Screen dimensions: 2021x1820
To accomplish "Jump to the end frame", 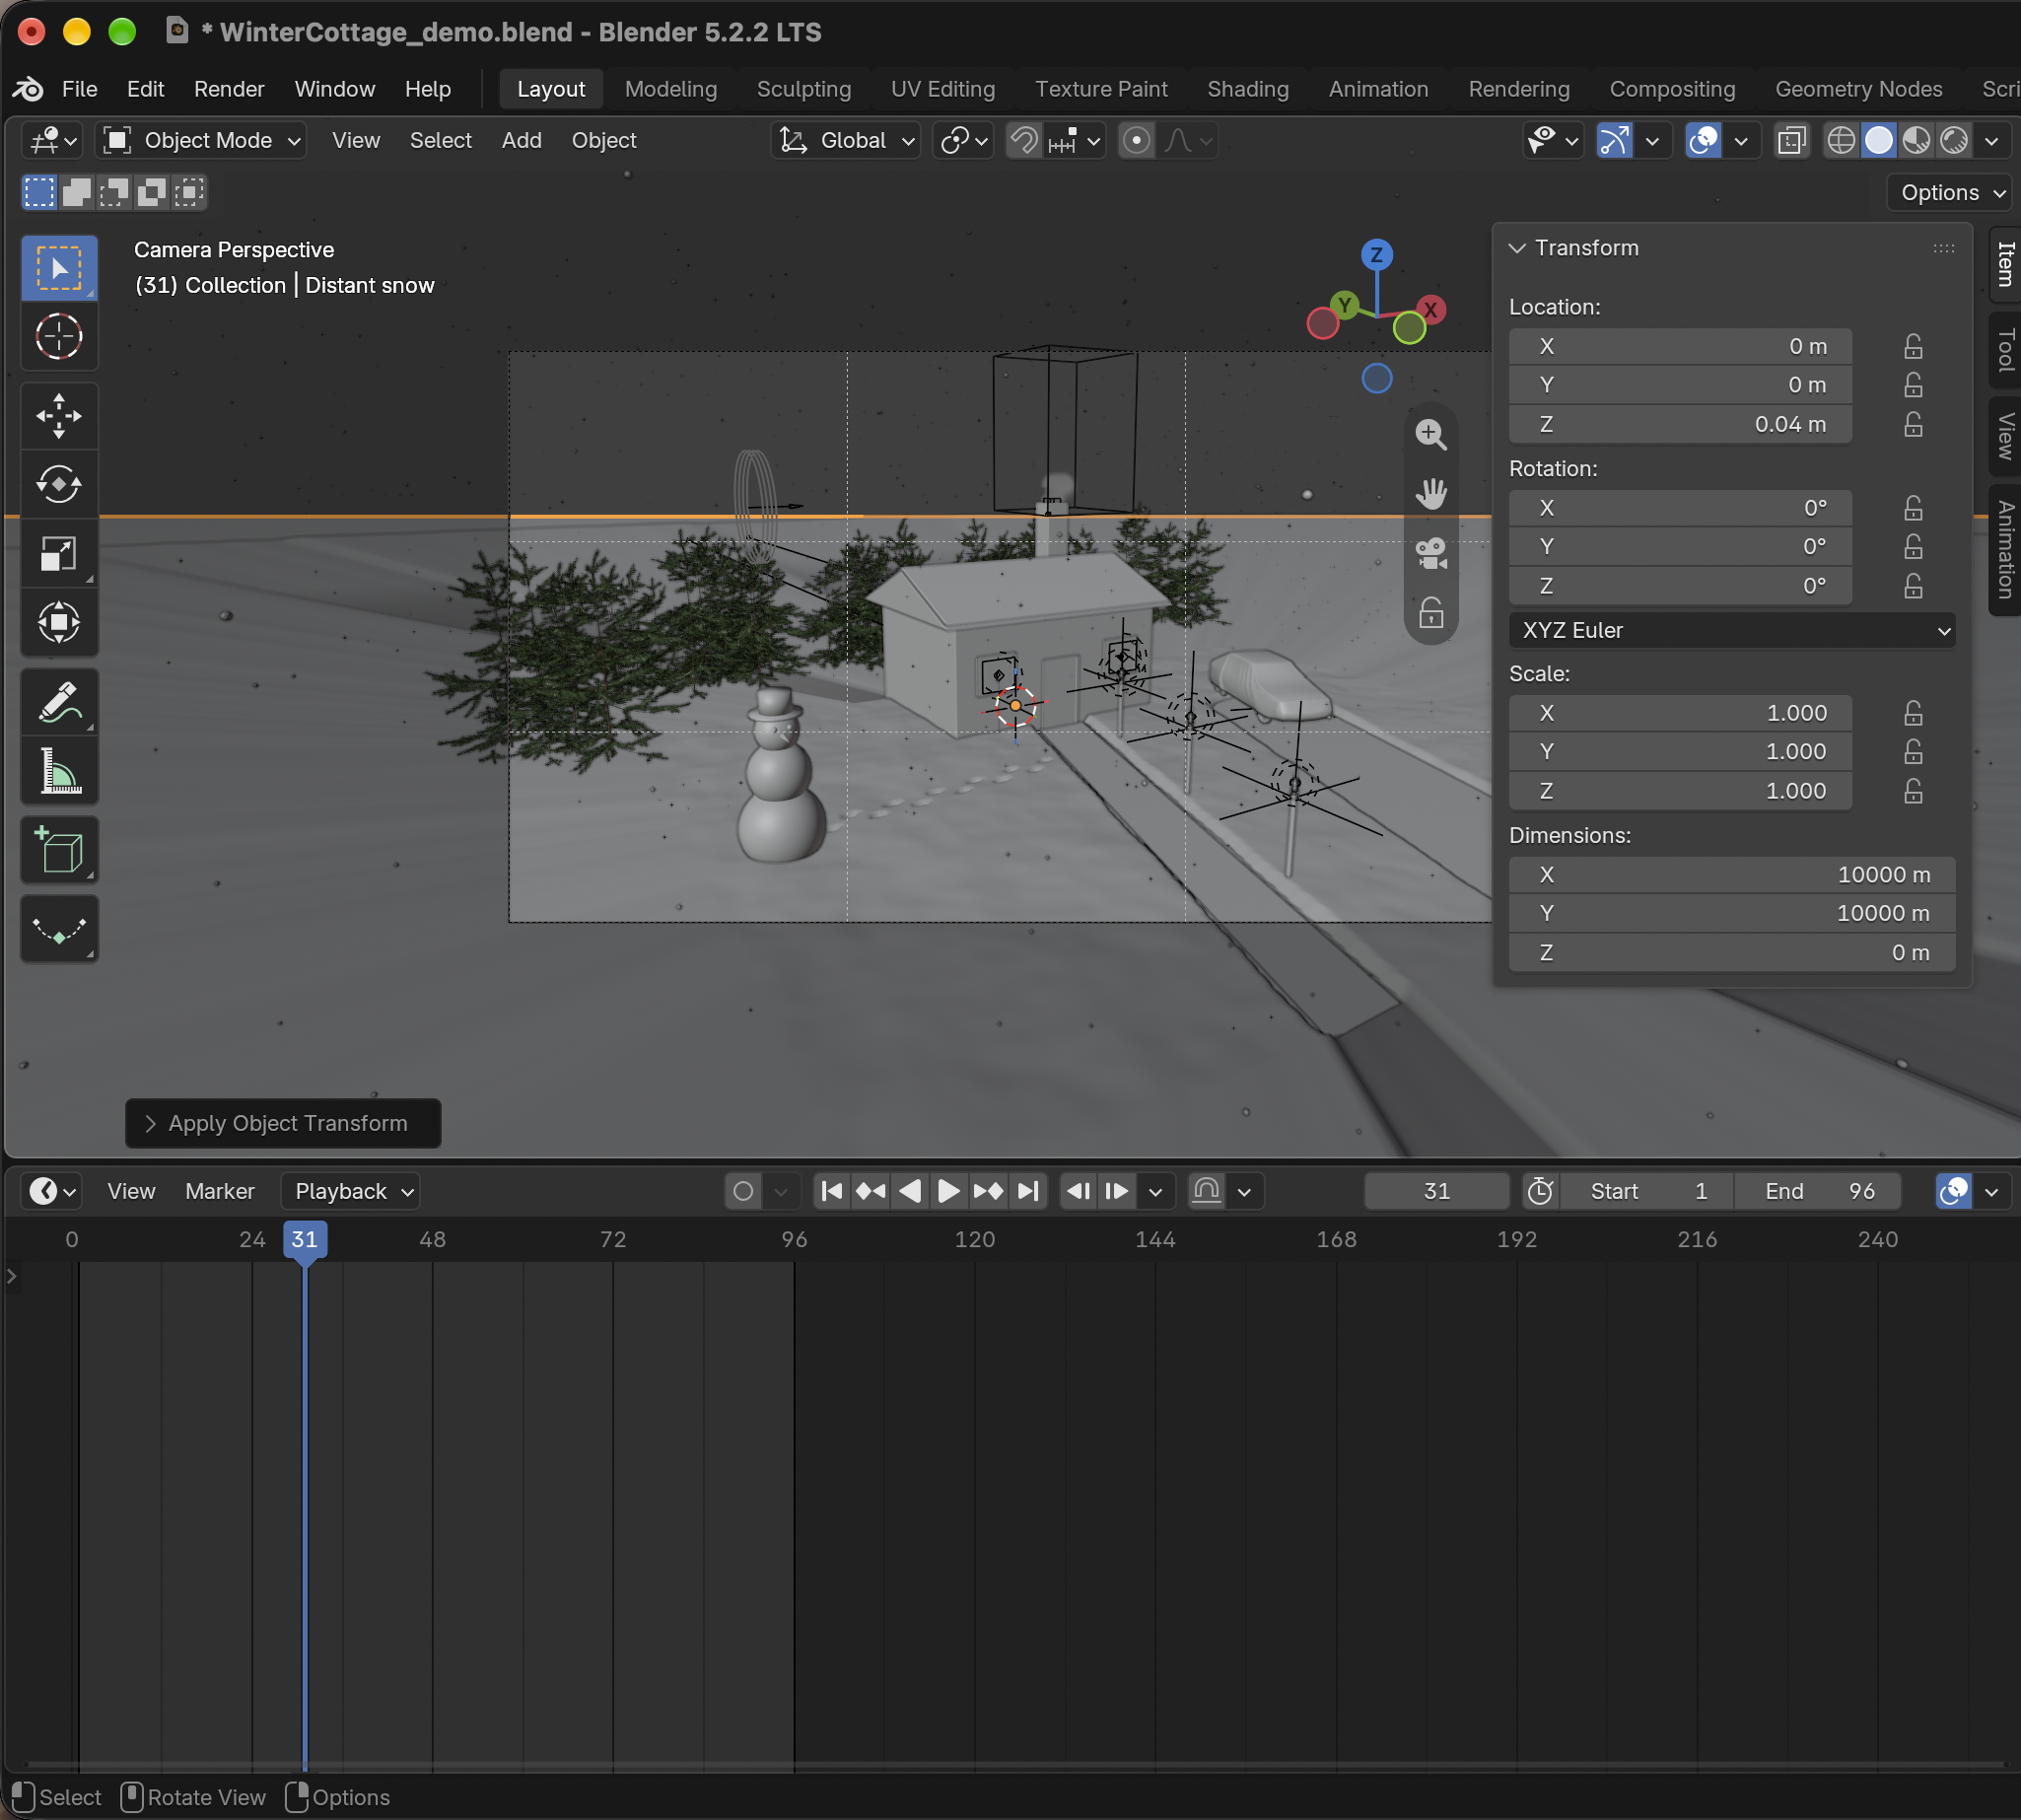I will (x=1027, y=1191).
